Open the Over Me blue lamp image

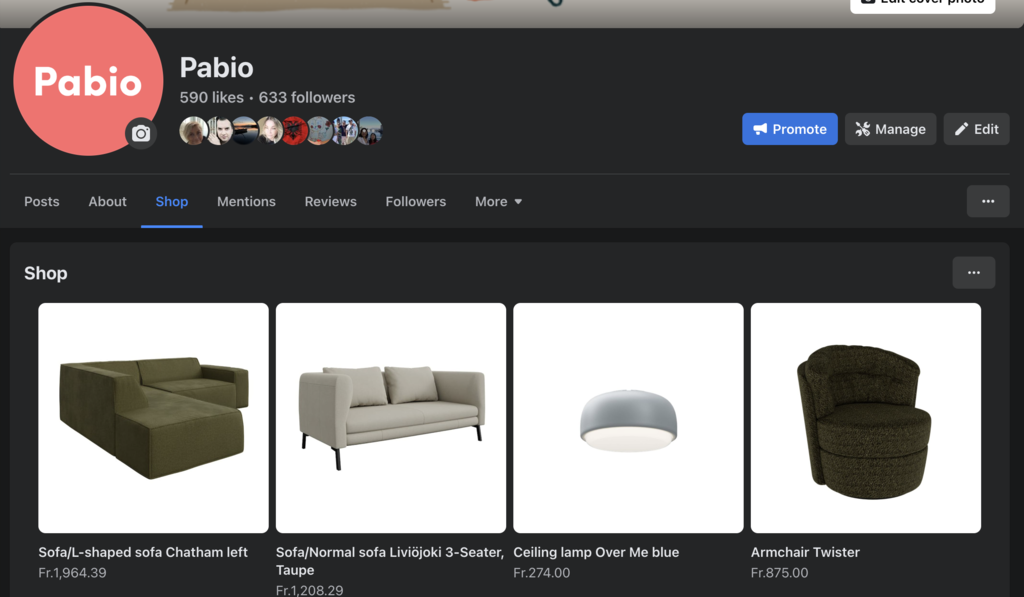pos(628,418)
